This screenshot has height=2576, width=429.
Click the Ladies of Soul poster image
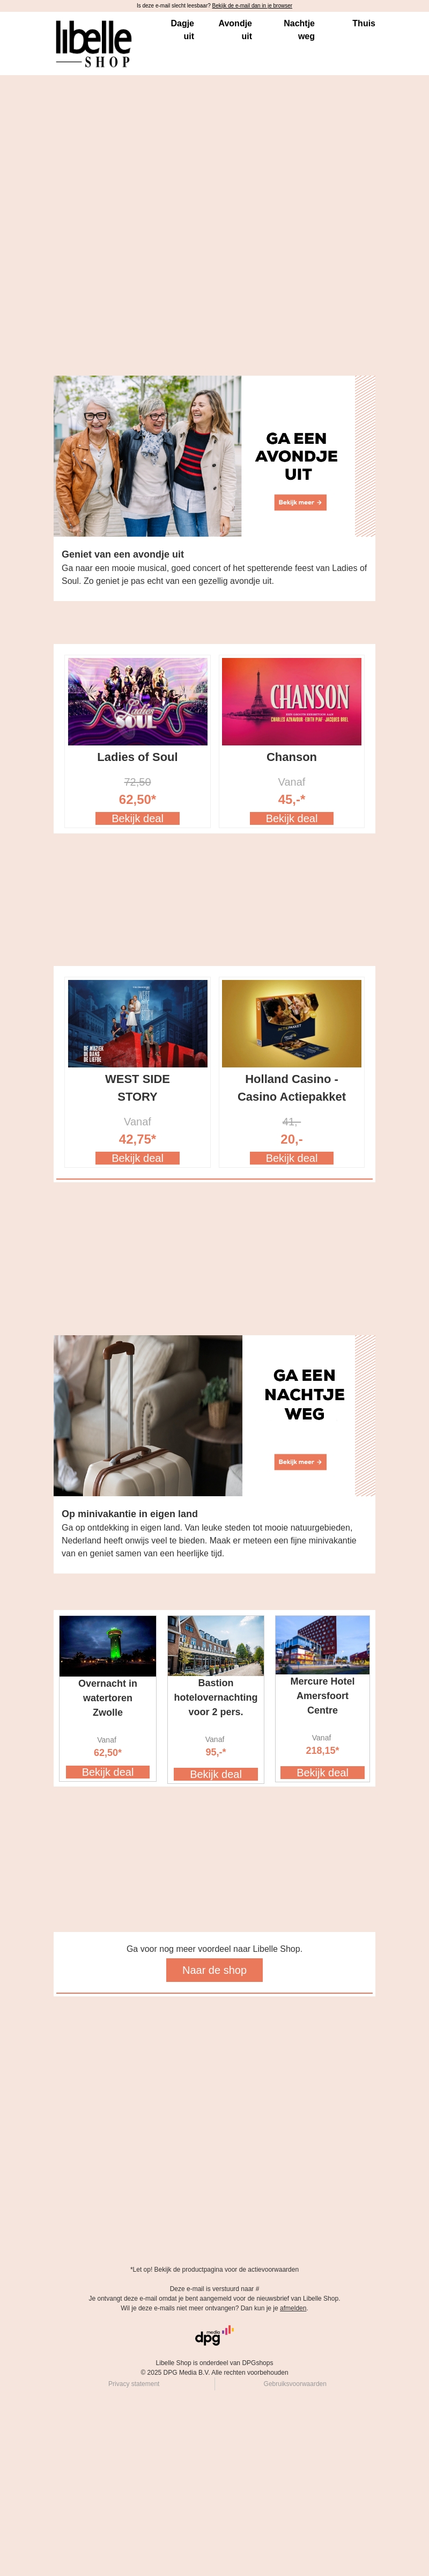tap(138, 701)
